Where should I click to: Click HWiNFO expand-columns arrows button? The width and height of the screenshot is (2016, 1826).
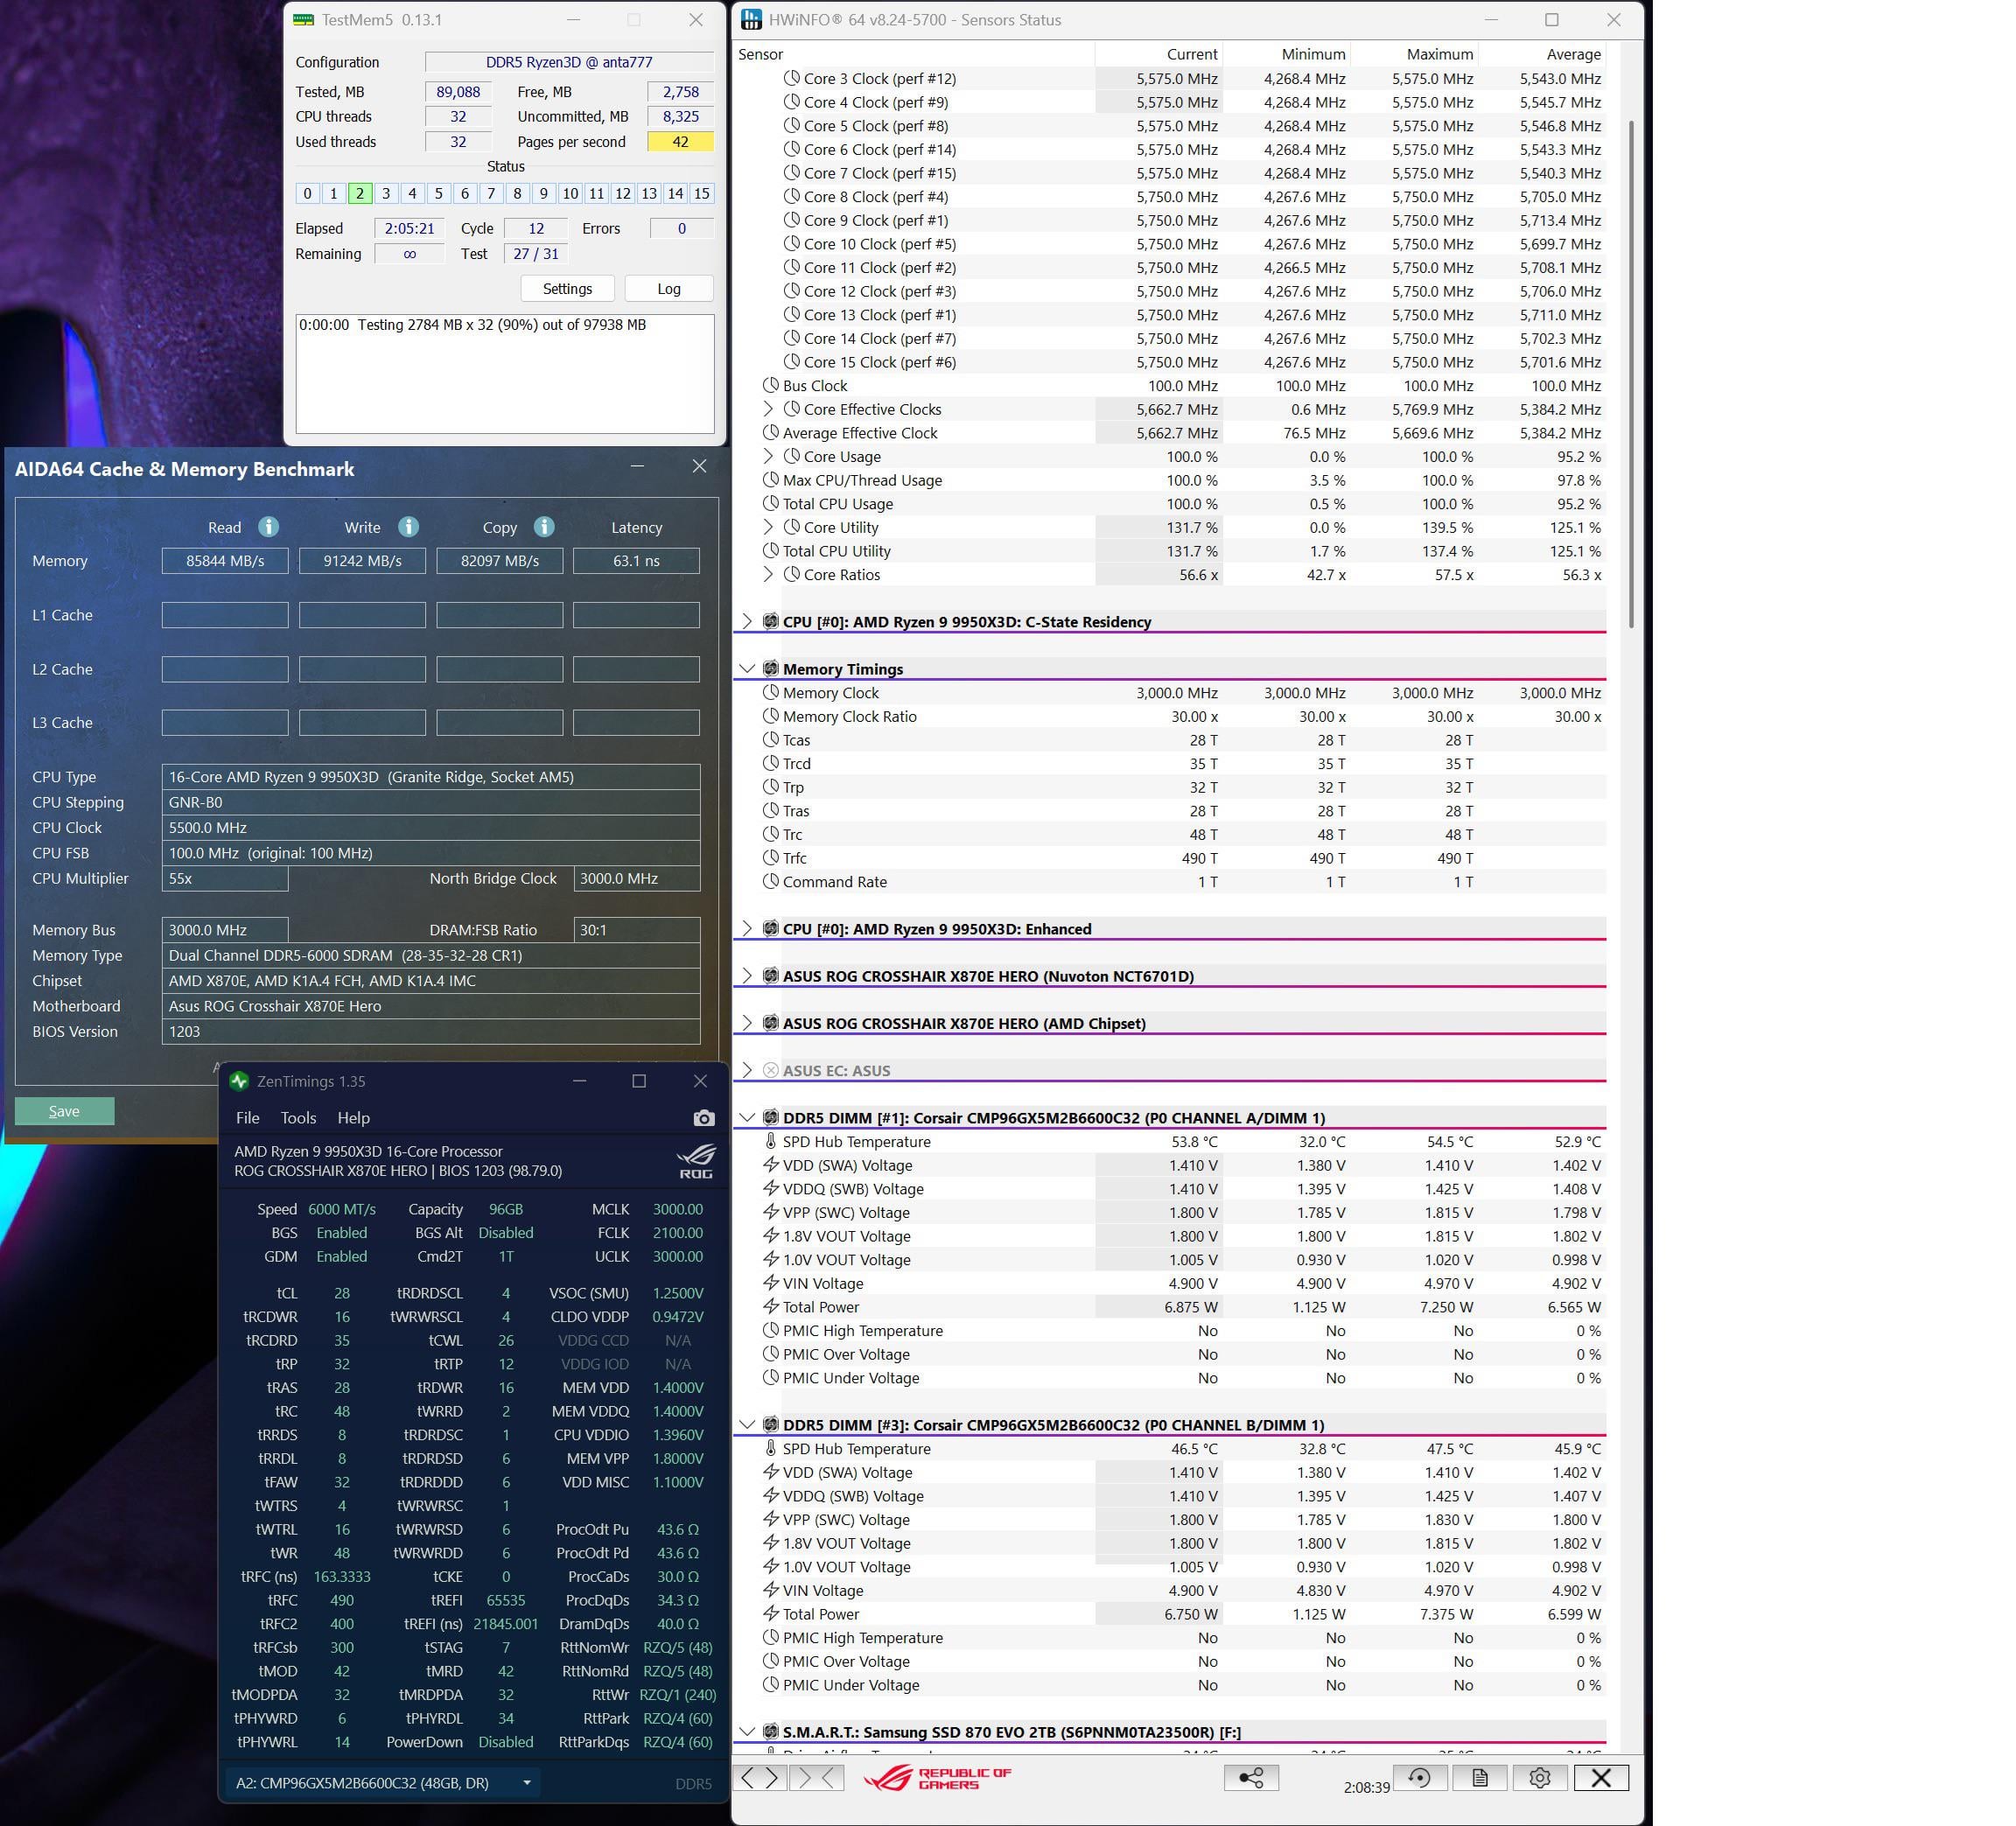760,1777
